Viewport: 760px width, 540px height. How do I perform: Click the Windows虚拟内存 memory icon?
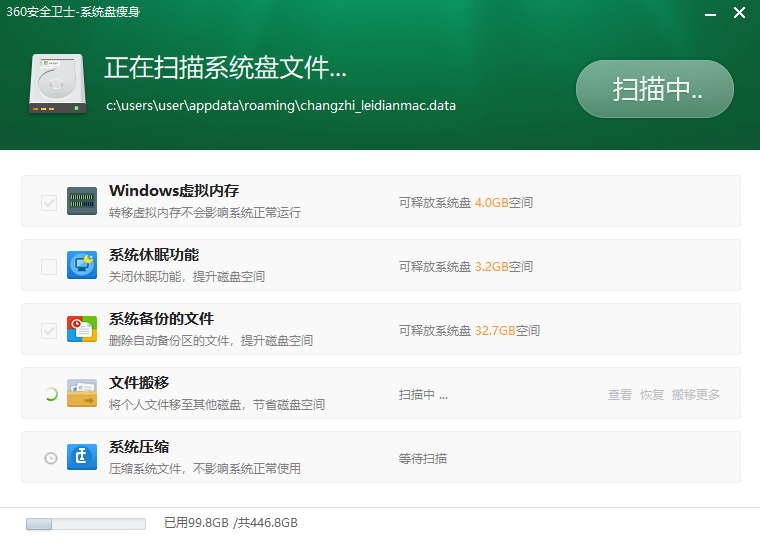82,202
